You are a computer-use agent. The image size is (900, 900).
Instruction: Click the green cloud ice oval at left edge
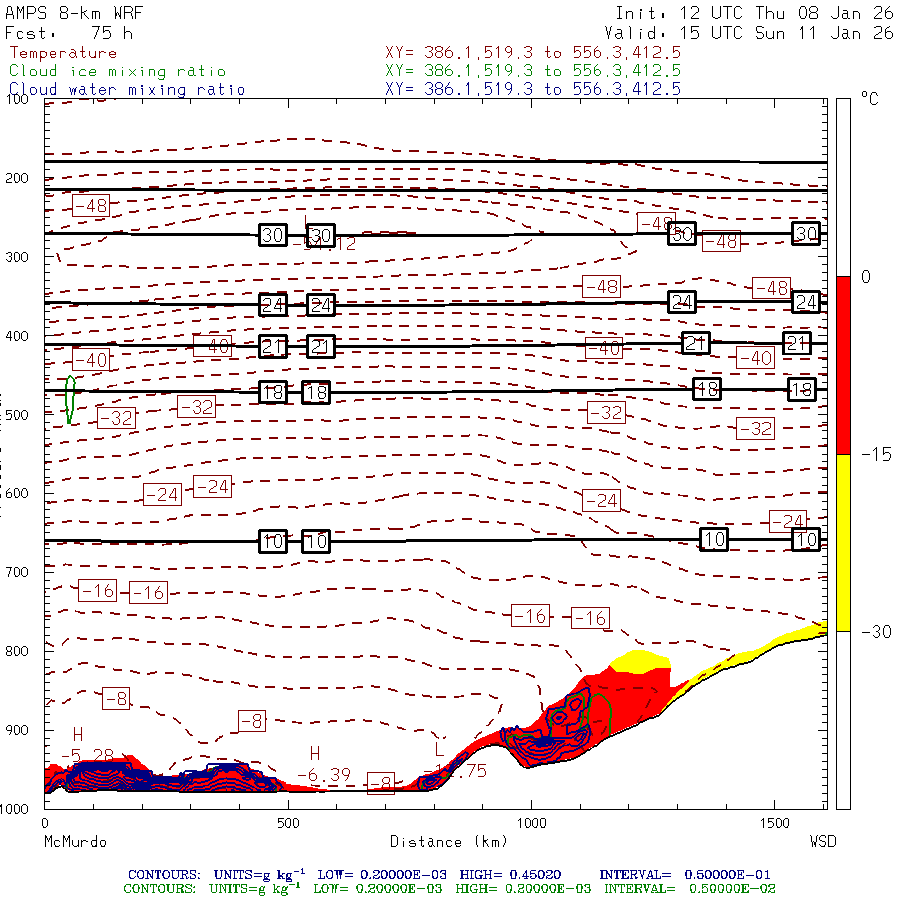pyautogui.click(x=69, y=399)
